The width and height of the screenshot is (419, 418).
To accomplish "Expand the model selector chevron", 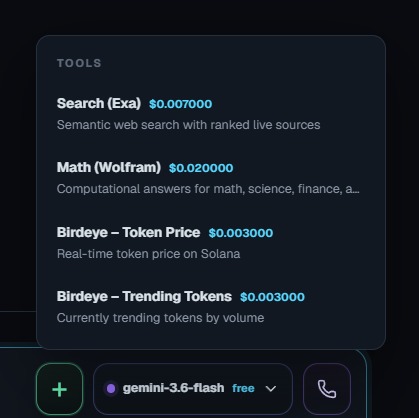I will click(271, 389).
